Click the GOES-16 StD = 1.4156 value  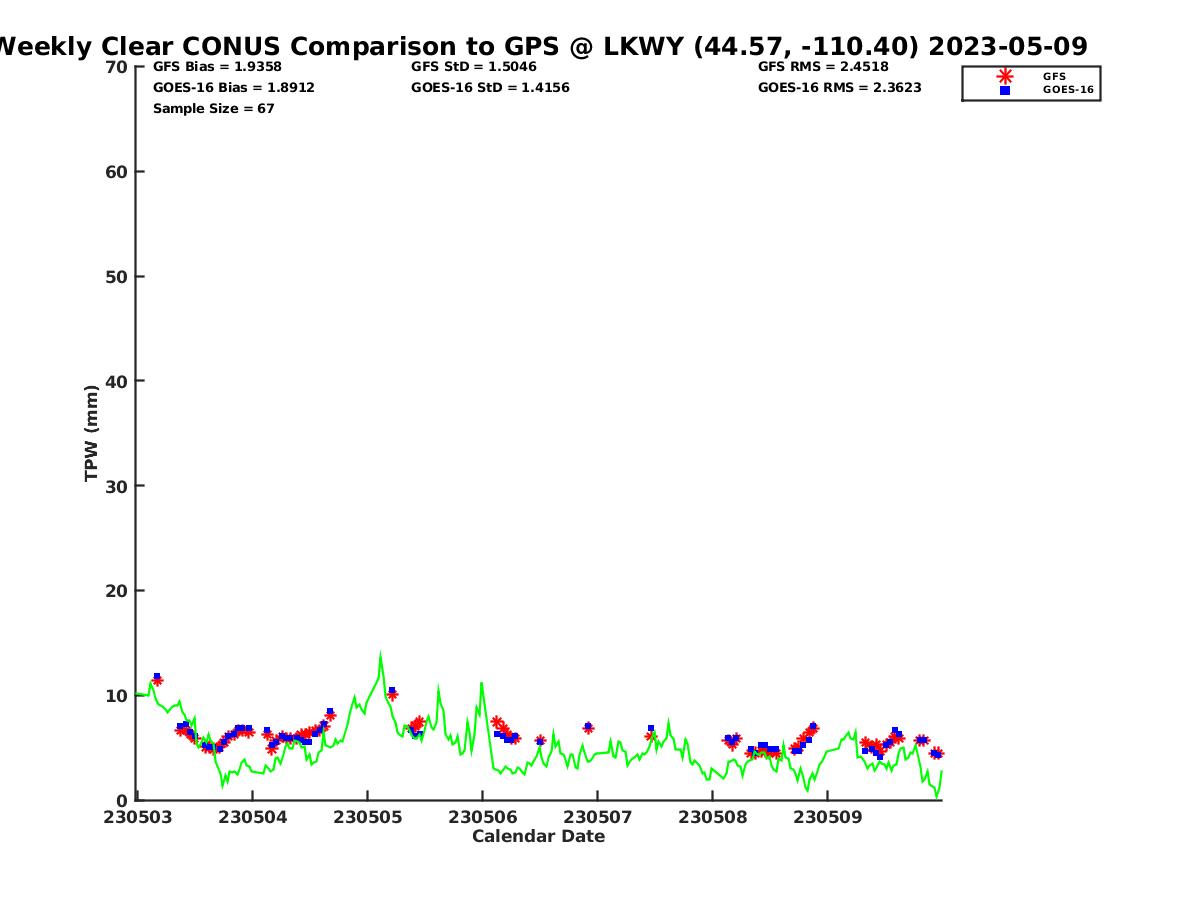point(490,88)
